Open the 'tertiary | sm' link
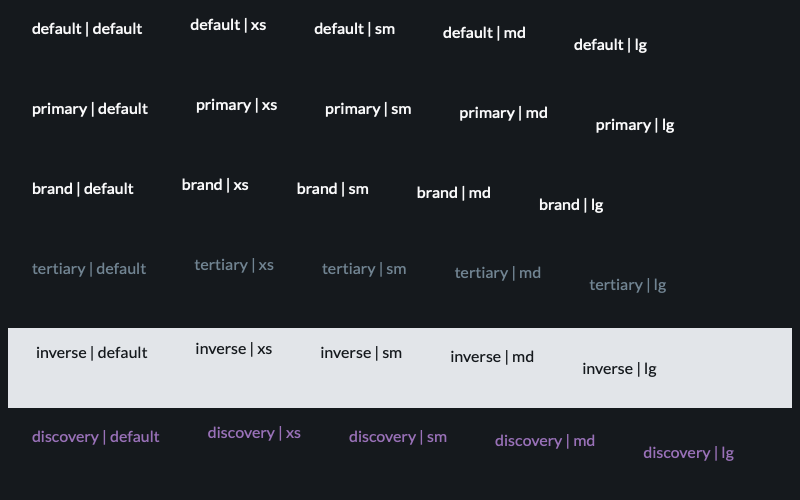The height and width of the screenshot is (500, 800). coord(364,269)
